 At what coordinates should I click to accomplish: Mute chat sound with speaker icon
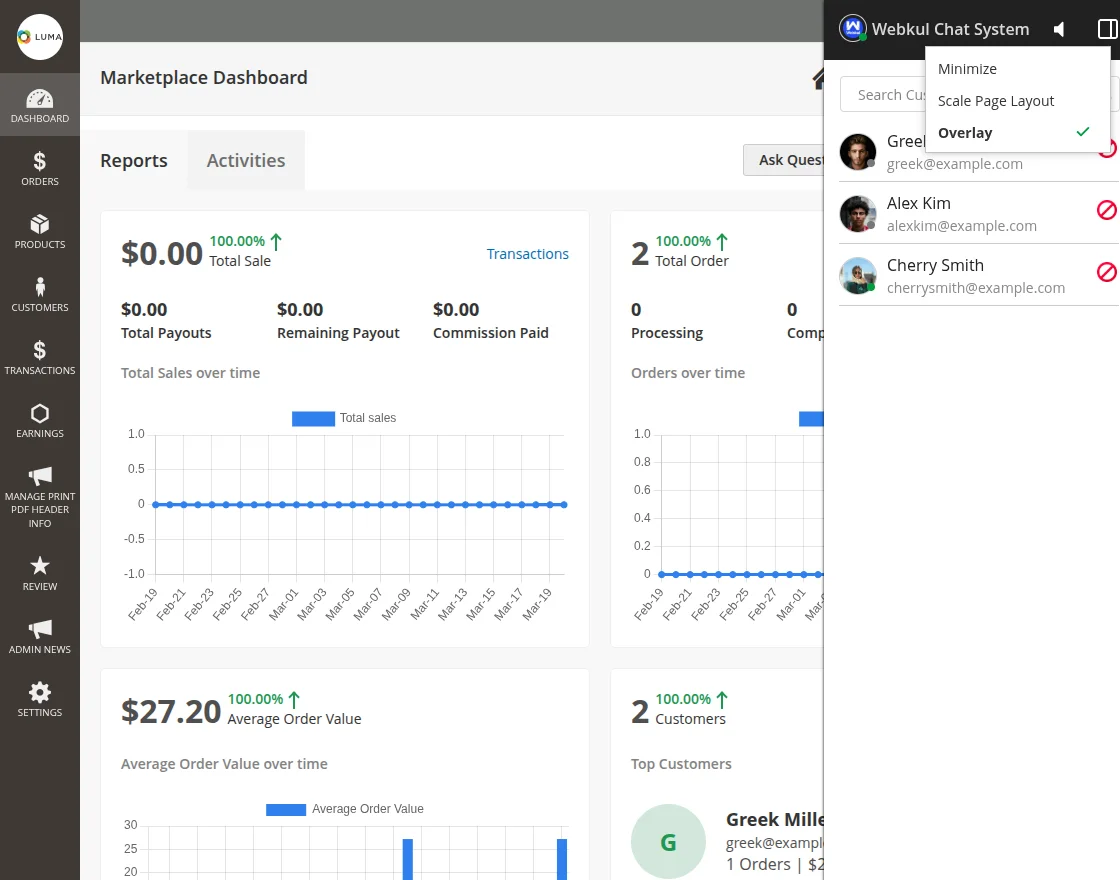tap(1059, 30)
